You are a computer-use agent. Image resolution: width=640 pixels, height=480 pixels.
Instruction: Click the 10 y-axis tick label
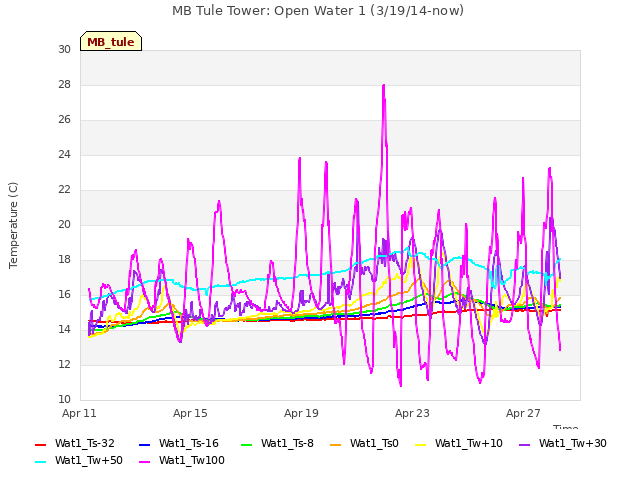[x=64, y=400]
